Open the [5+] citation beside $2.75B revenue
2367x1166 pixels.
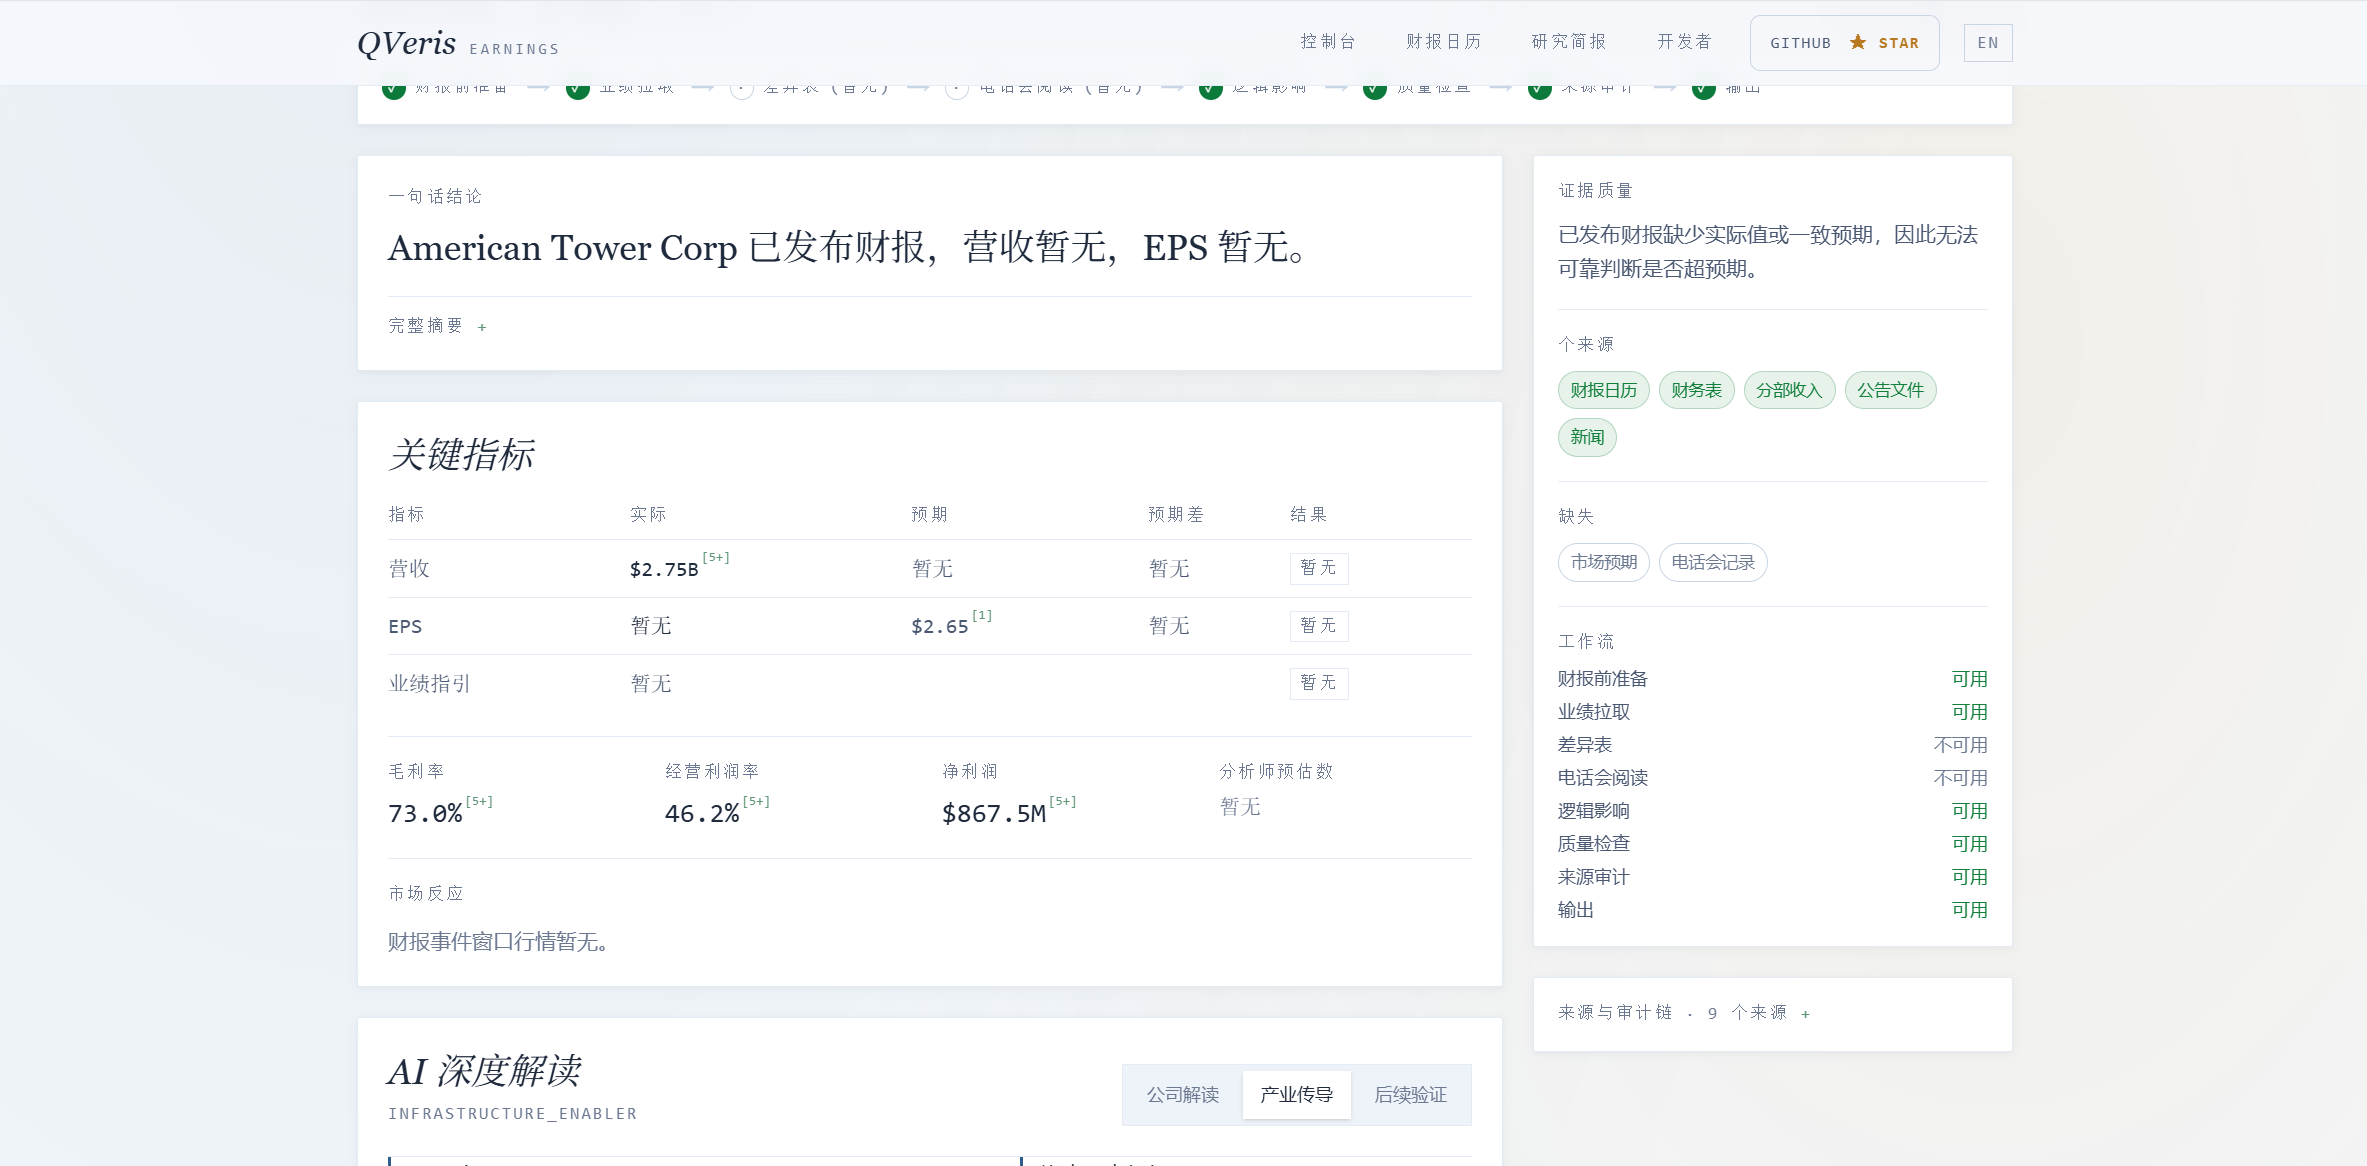pyautogui.click(x=716, y=558)
